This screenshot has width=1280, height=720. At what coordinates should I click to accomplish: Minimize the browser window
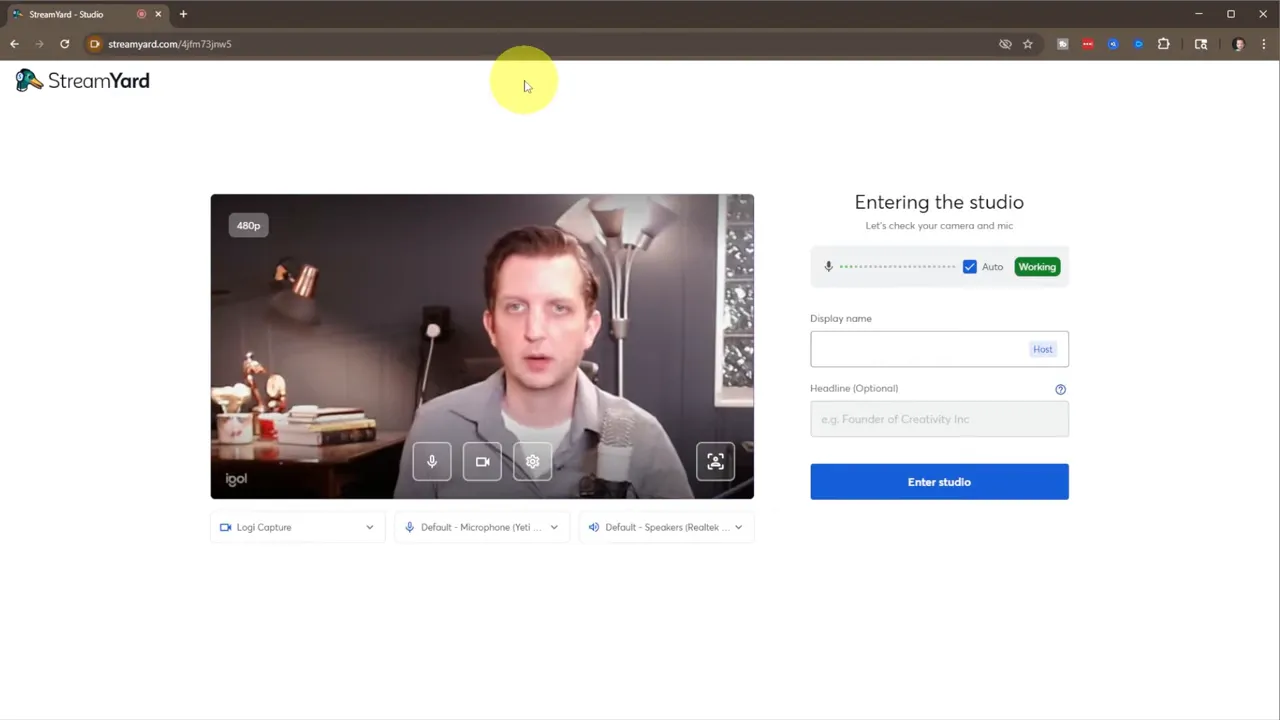1198,14
